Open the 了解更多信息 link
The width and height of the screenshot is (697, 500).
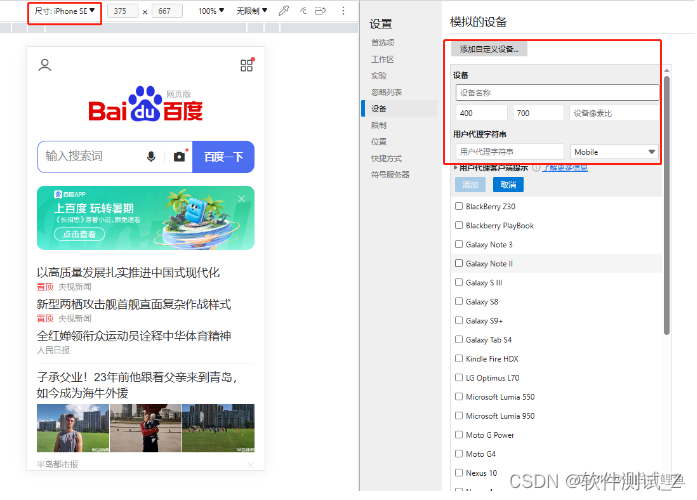[565, 168]
